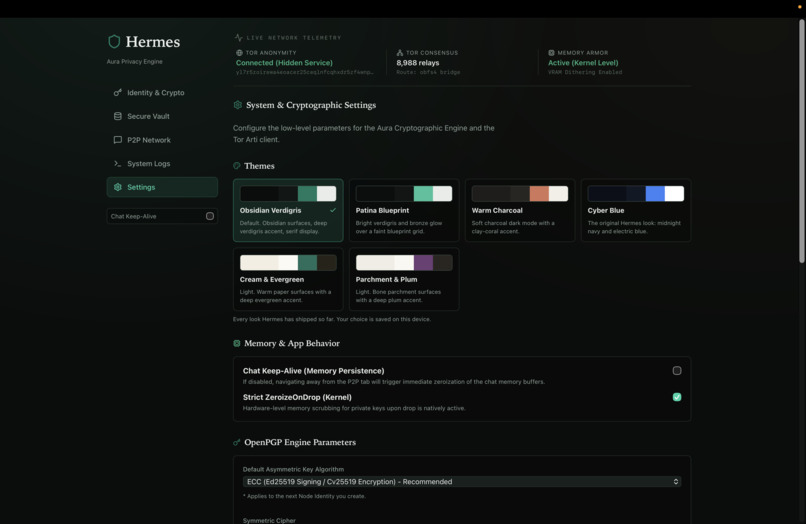806x524 pixels.
Task: Click the Symmetric Cipher label
Action: click(x=269, y=520)
